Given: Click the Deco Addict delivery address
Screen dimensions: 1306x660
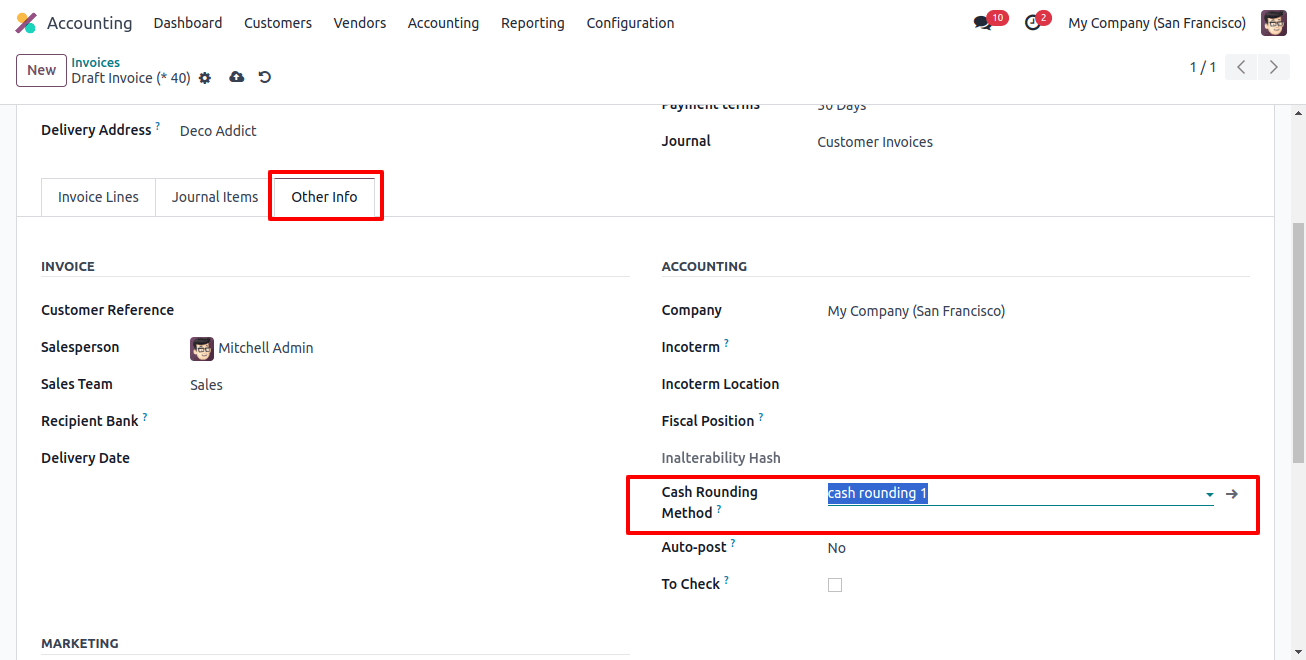Looking at the screenshot, I should (x=218, y=131).
